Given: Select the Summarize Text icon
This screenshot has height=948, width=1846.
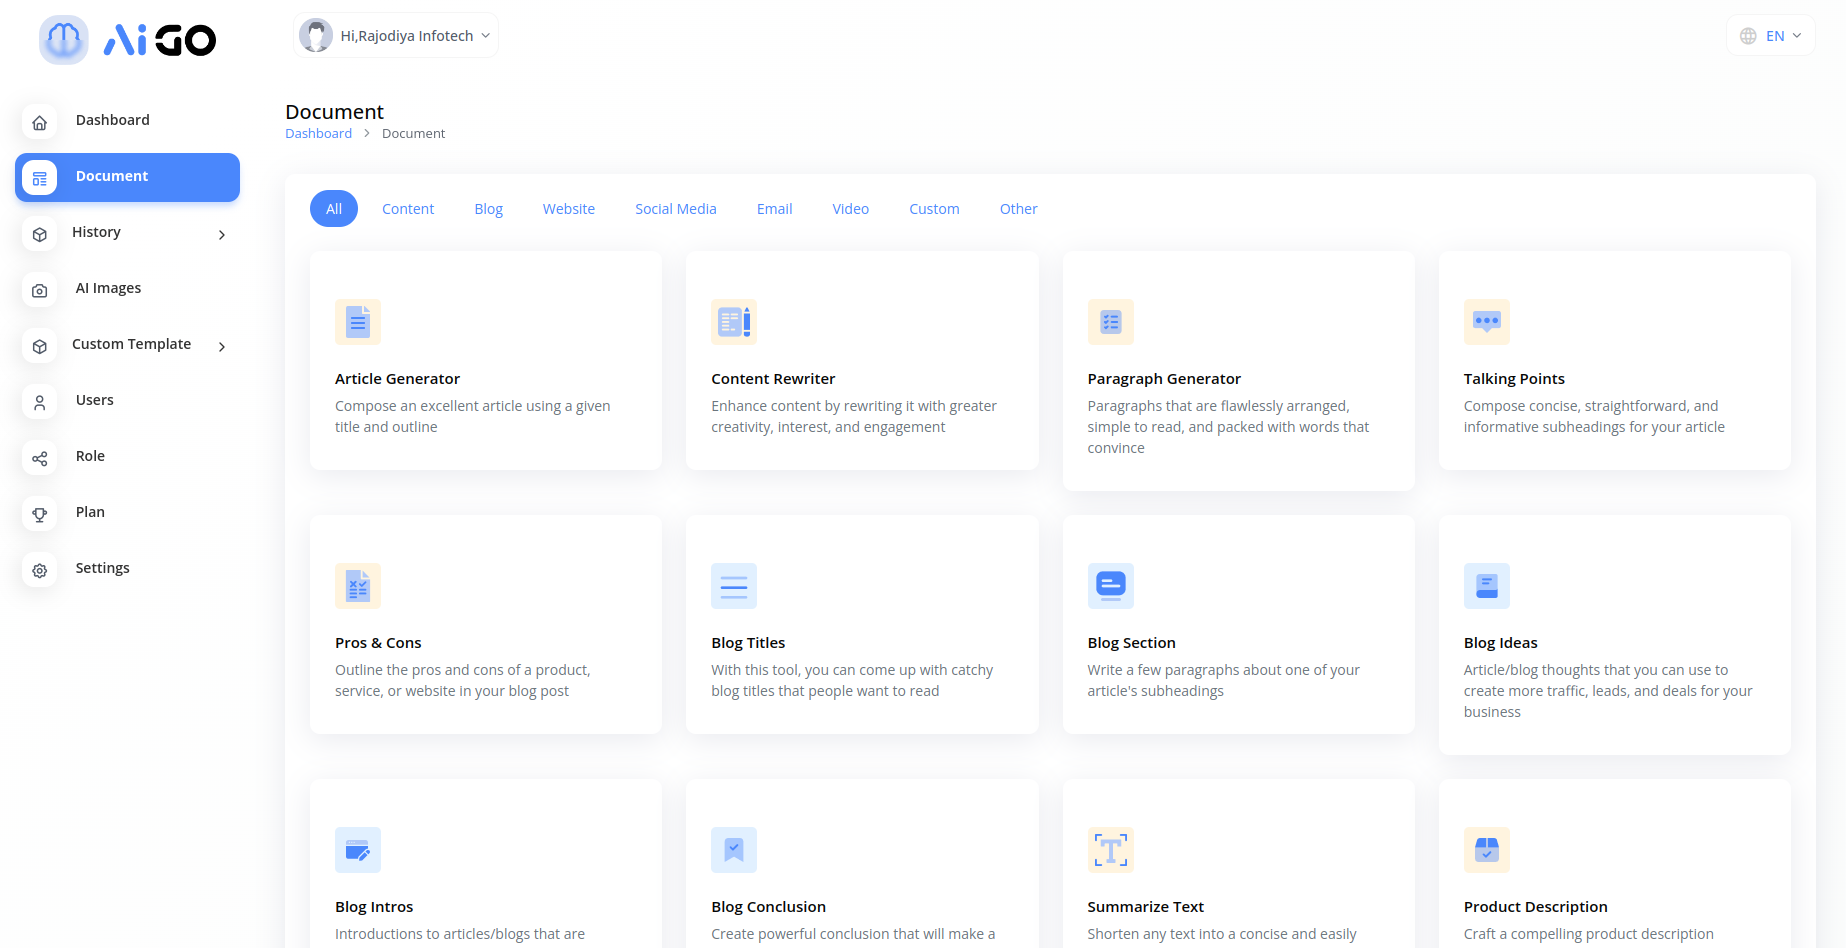Looking at the screenshot, I should tap(1110, 850).
